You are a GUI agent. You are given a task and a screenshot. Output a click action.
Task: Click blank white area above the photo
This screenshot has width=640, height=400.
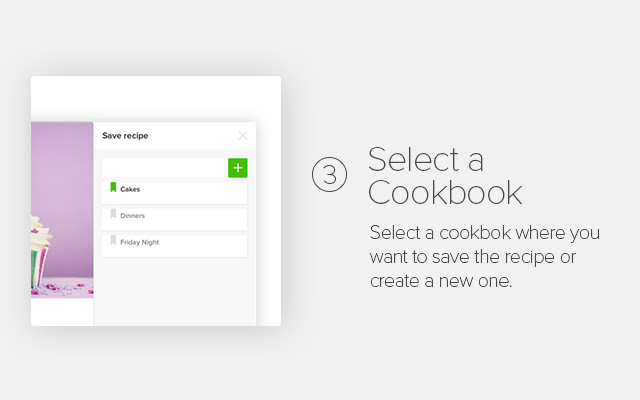pos(150,98)
